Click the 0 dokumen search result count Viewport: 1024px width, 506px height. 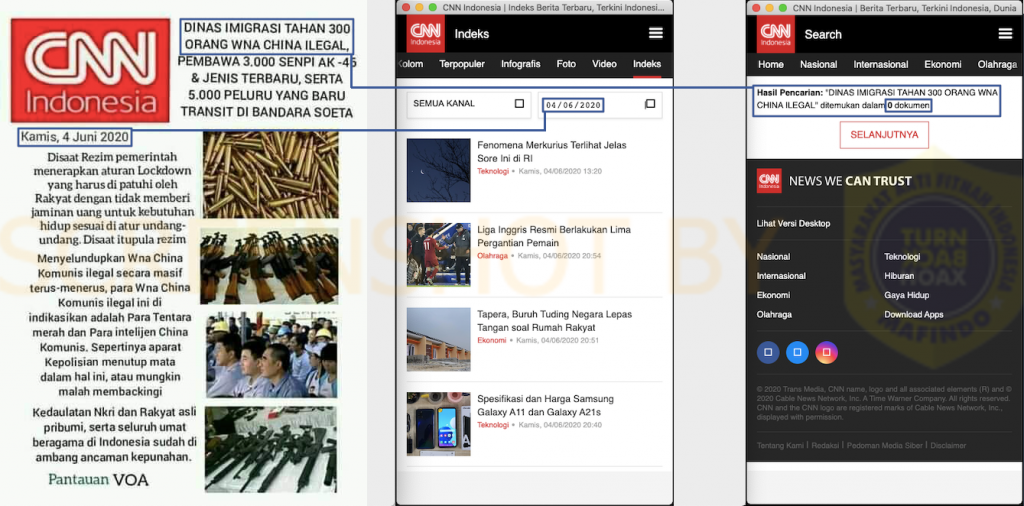[x=909, y=106]
